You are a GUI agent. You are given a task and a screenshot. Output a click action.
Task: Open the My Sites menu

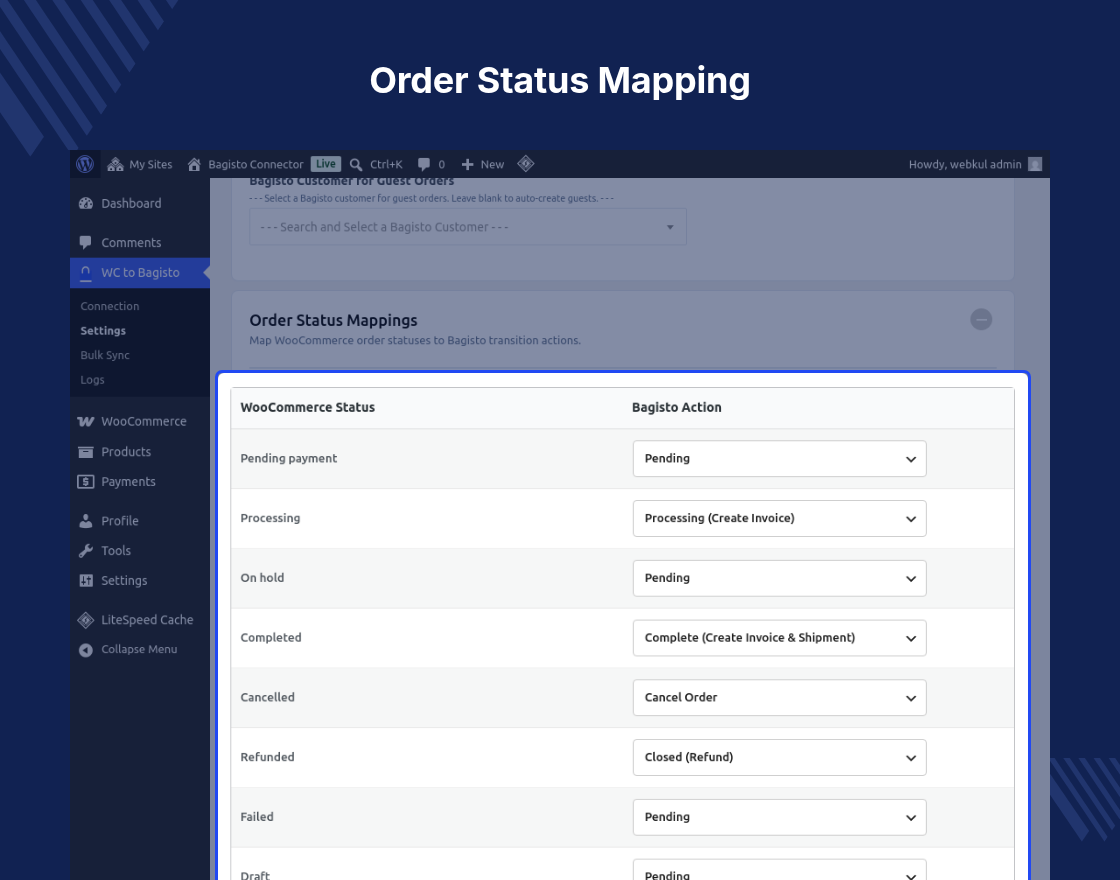pos(140,164)
